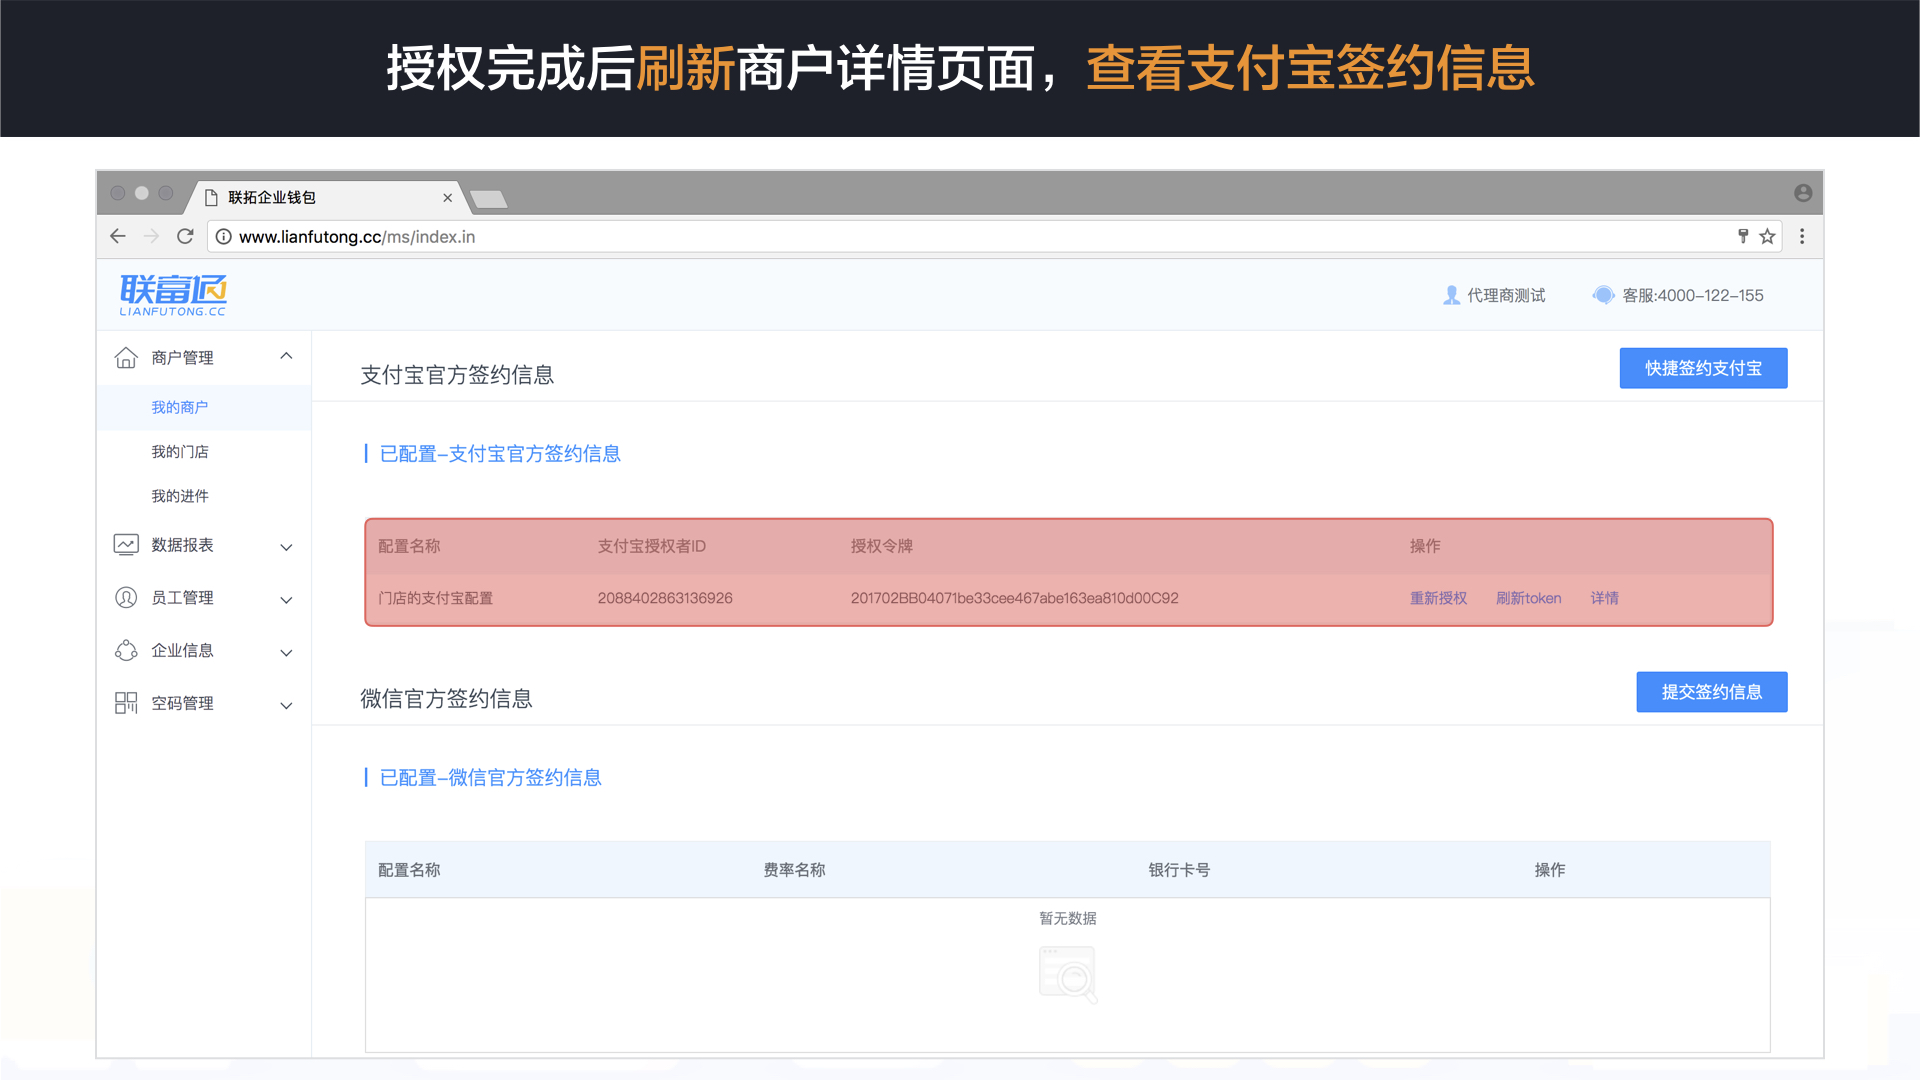Collapse the 商户管理 menu chevron
Viewport: 1920px width, 1080px height.
coord(286,356)
